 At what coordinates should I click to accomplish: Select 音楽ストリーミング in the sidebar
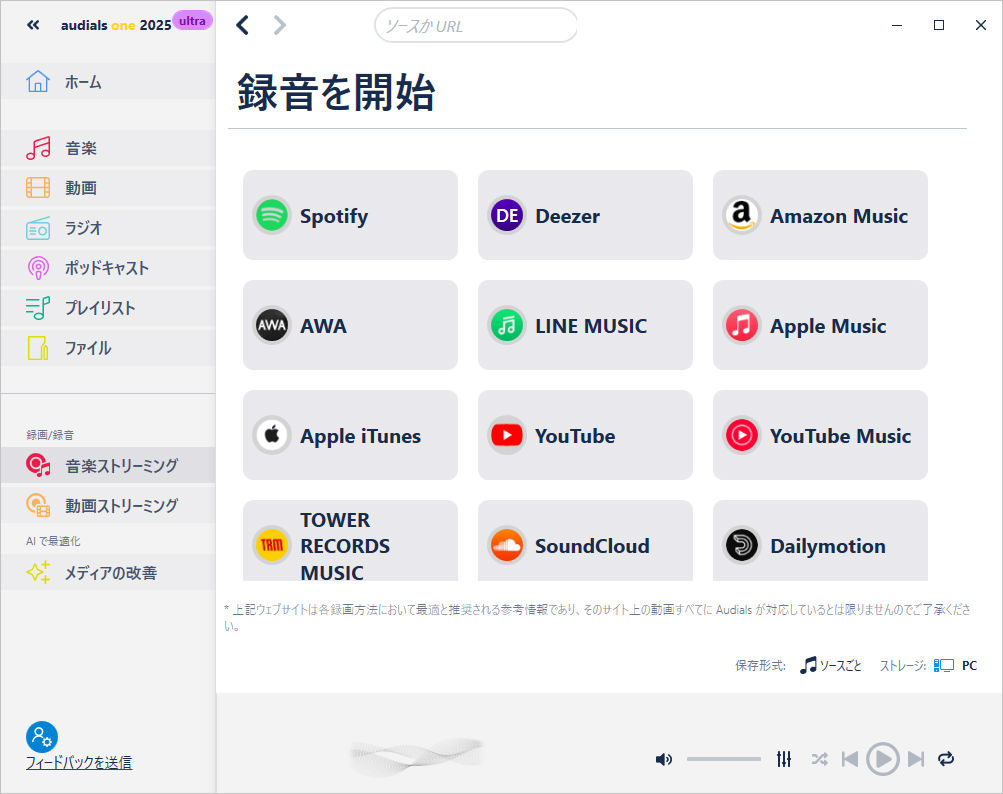pos(108,465)
